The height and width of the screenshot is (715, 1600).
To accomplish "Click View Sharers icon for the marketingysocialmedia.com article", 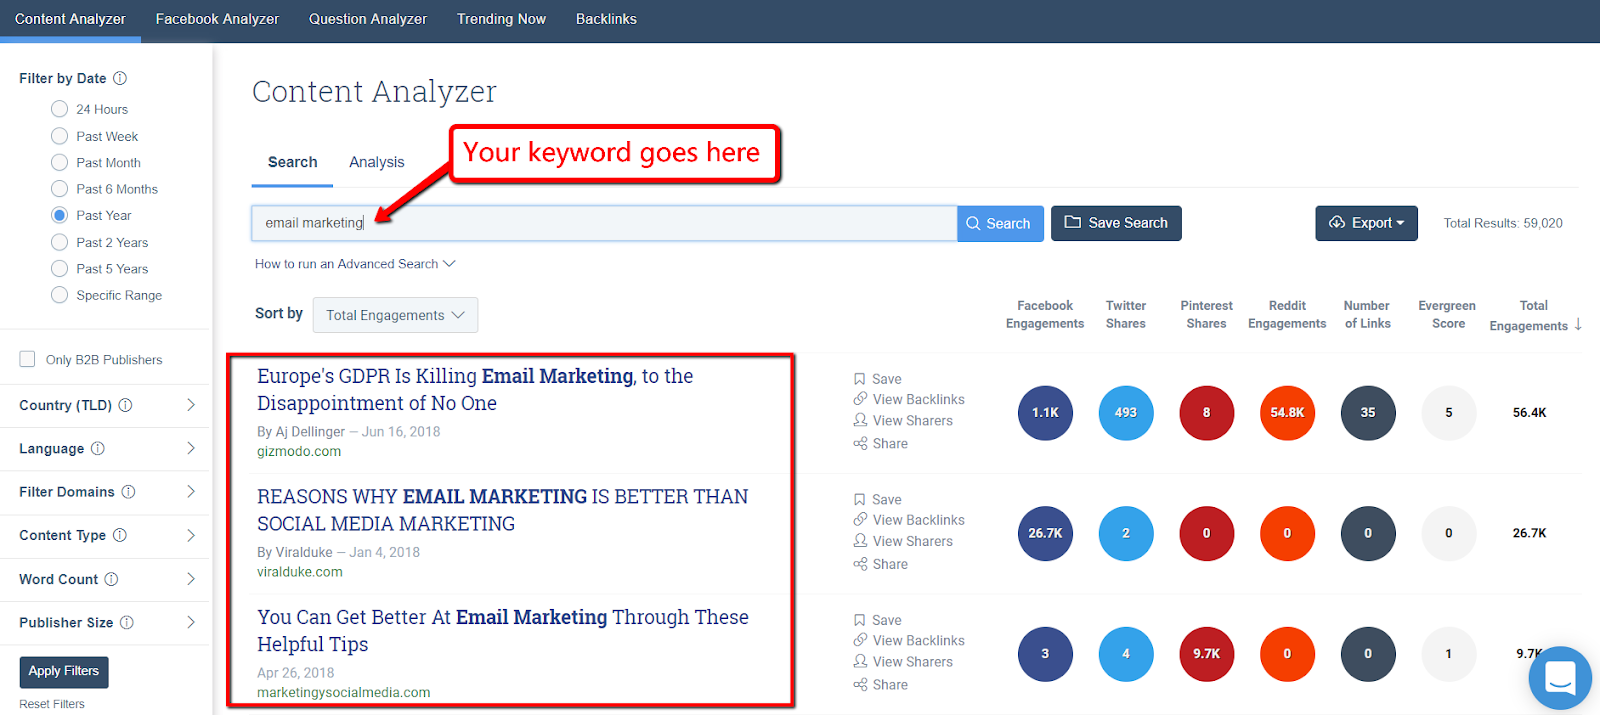I will 860,662.
